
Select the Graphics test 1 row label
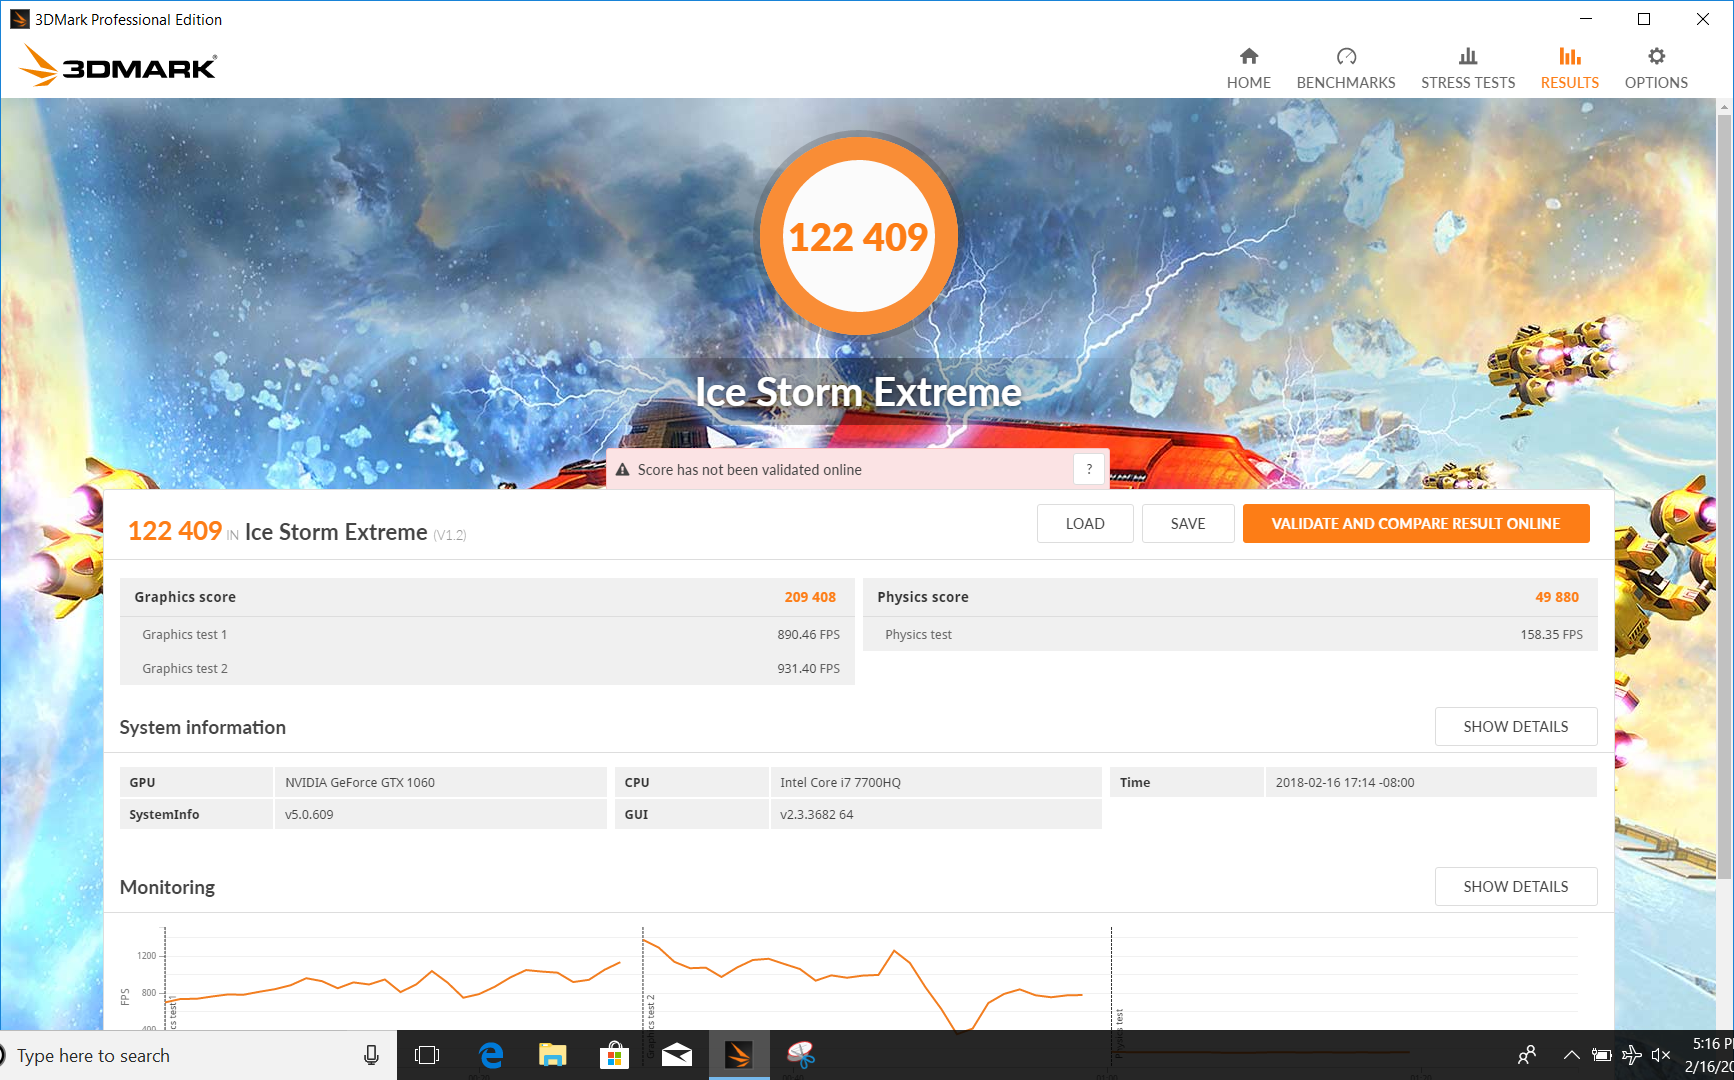click(x=185, y=635)
